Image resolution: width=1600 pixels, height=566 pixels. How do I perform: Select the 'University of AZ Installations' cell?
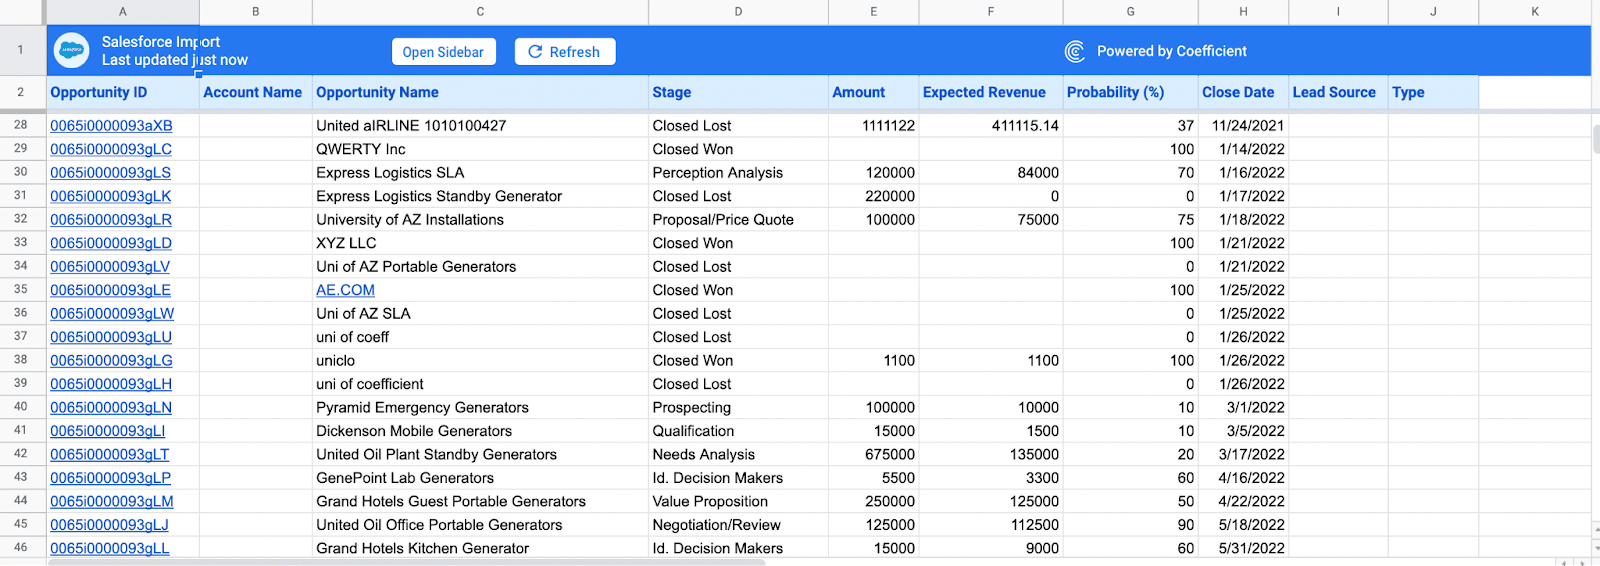(x=480, y=220)
